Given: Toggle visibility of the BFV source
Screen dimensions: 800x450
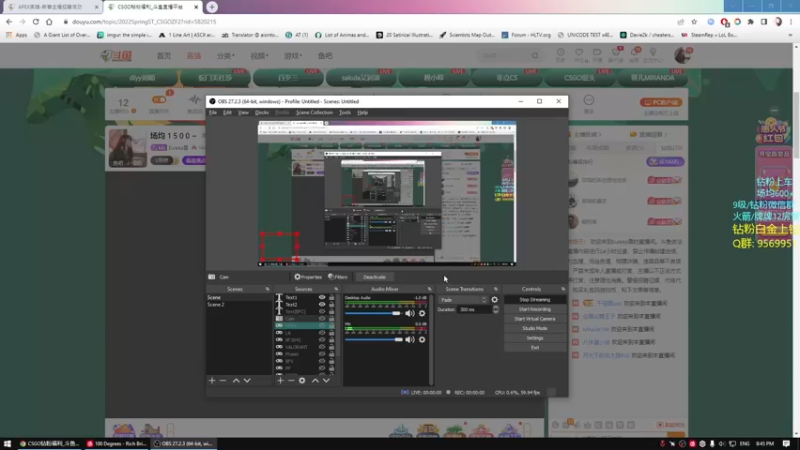Looking at the screenshot, I should [x=322, y=361].
